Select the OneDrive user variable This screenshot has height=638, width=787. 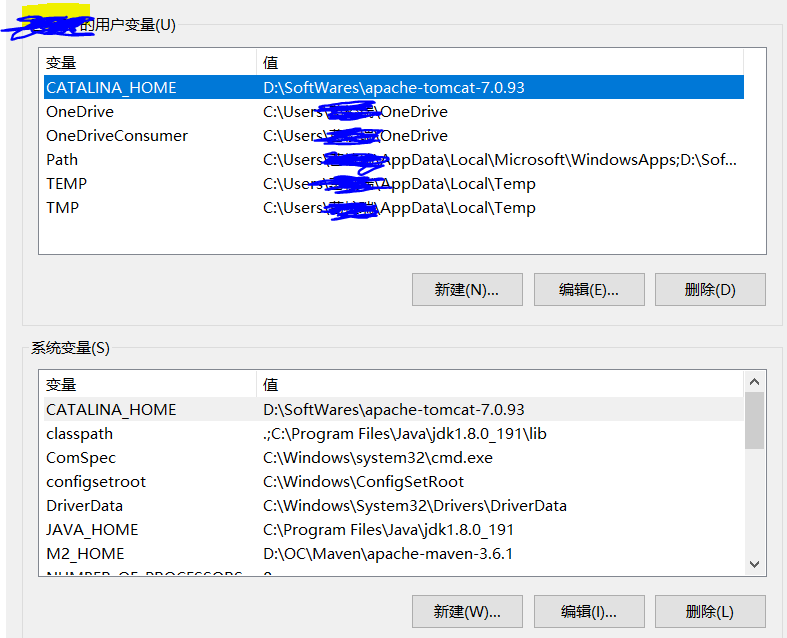[394, 111]
